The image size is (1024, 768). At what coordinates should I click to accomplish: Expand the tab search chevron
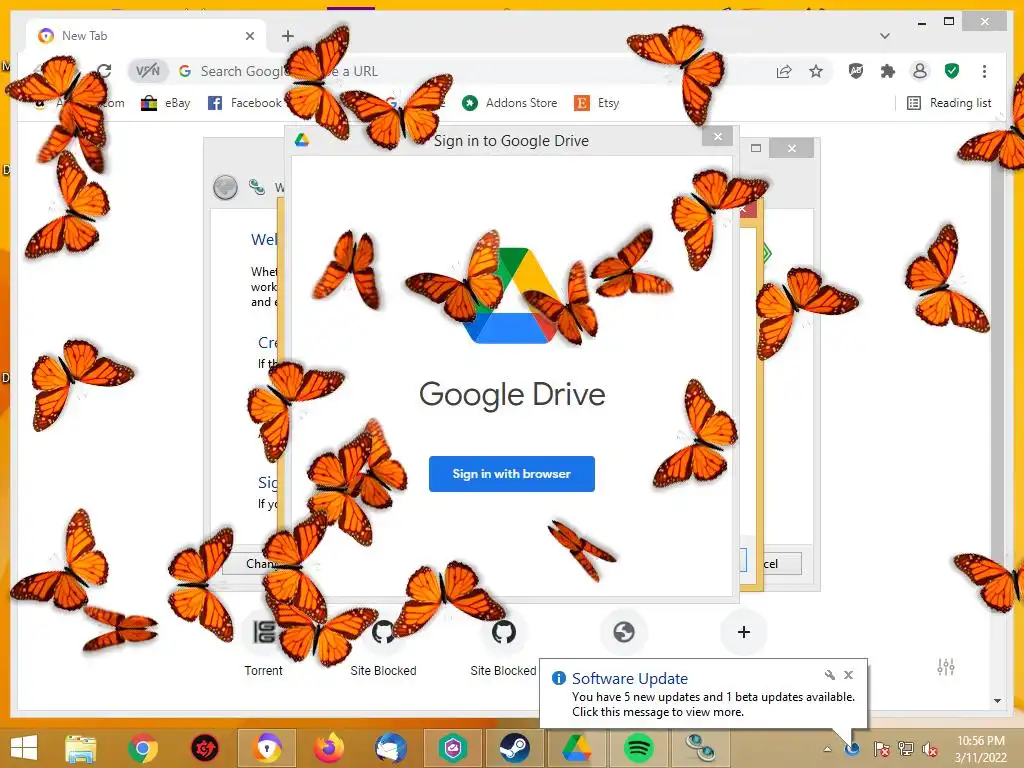[884, 36]
